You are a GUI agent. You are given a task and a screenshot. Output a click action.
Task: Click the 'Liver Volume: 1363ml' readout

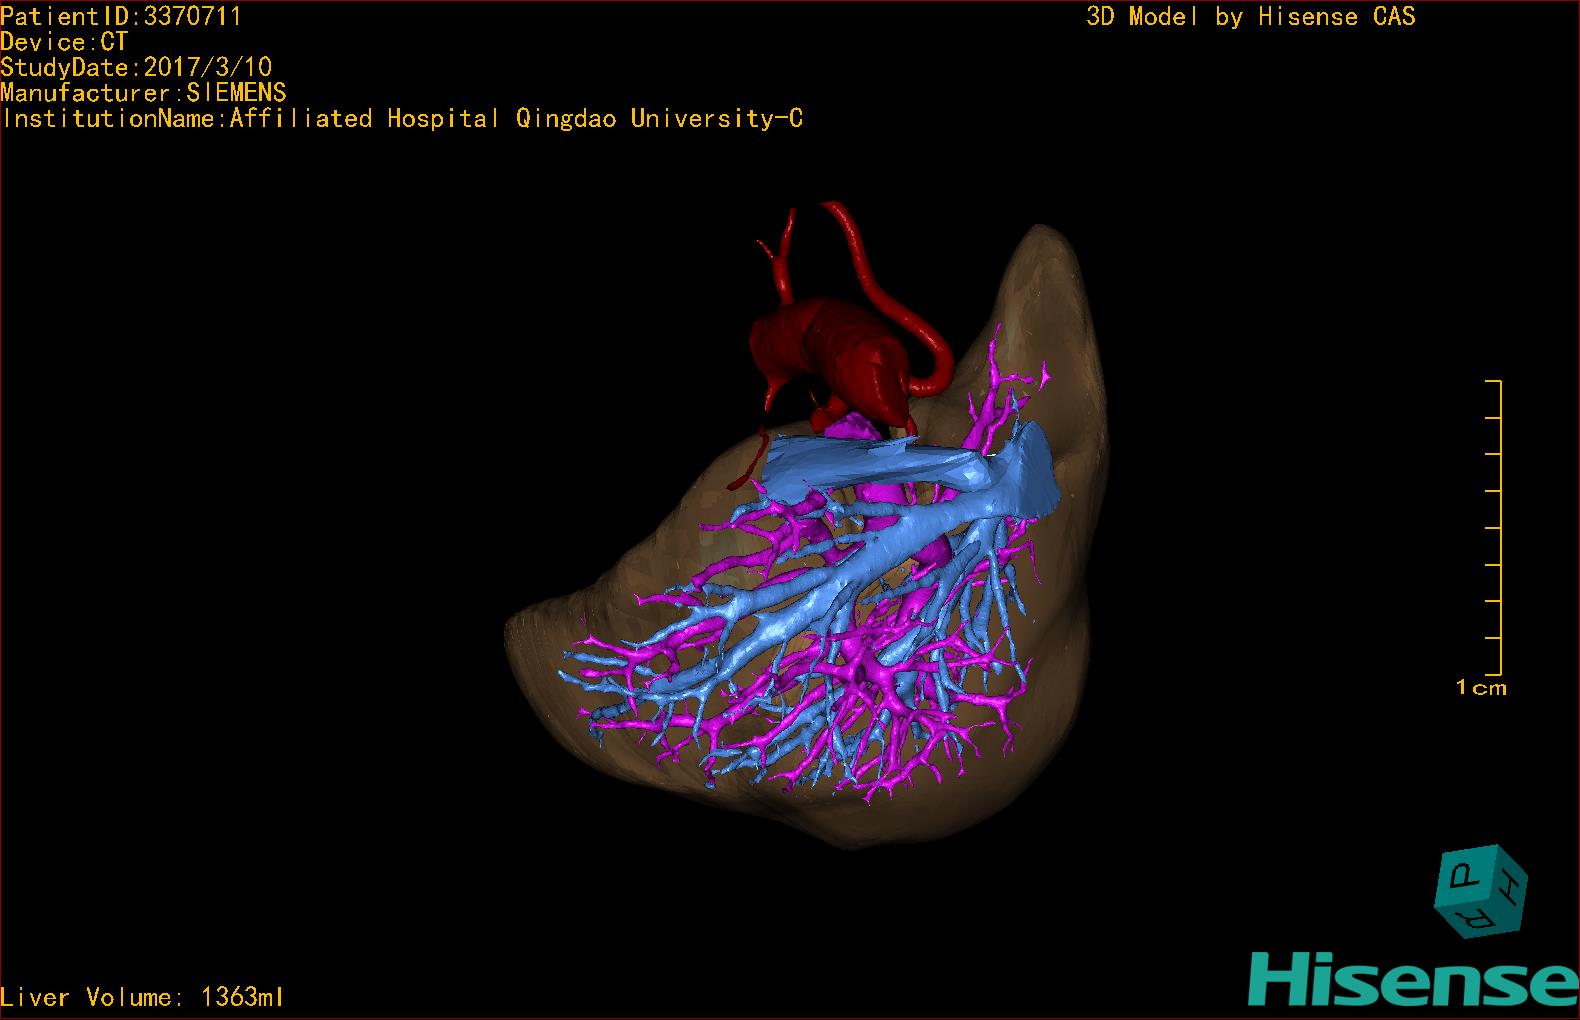tap(142, 997)
